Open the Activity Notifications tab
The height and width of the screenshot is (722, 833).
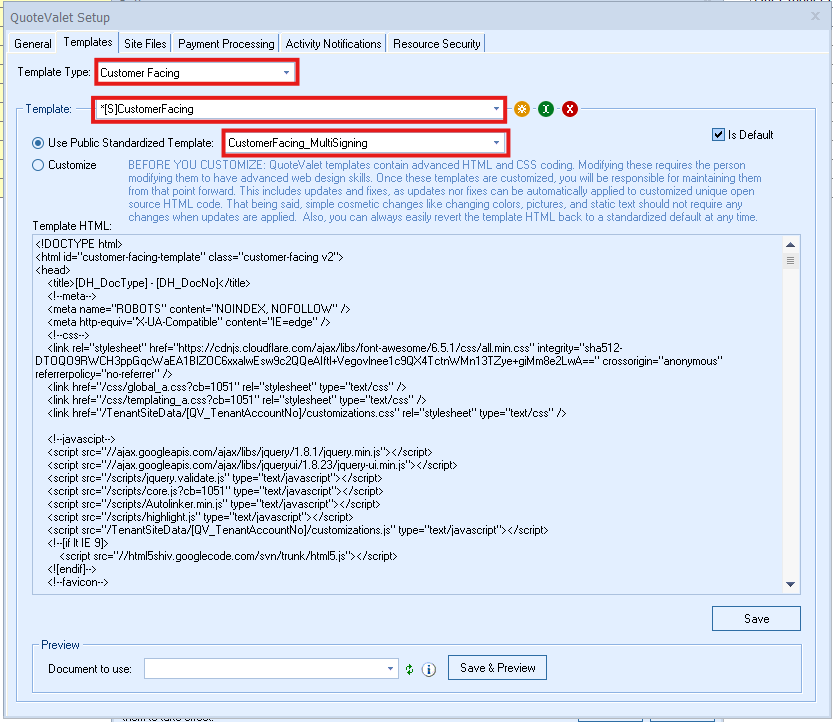[333, 44]
